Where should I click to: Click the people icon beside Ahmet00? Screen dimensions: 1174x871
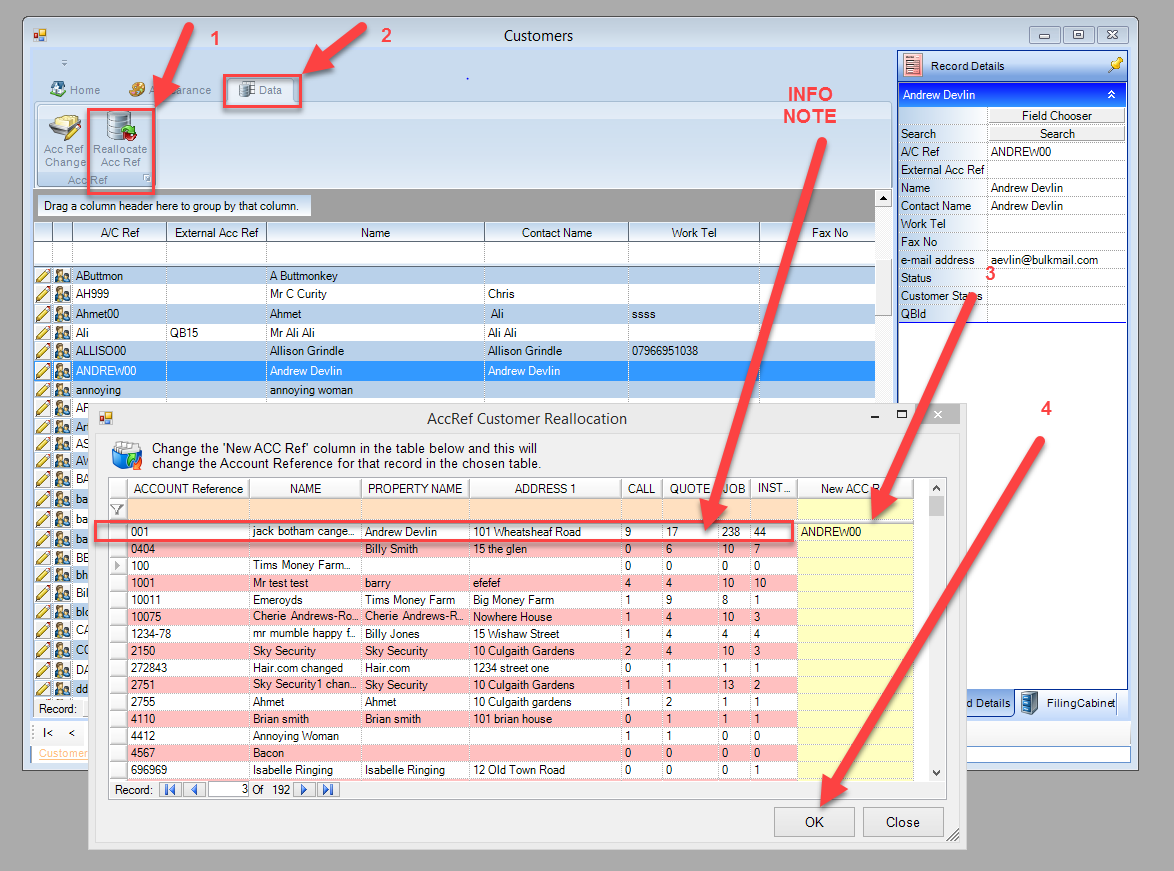pos(63,314)
